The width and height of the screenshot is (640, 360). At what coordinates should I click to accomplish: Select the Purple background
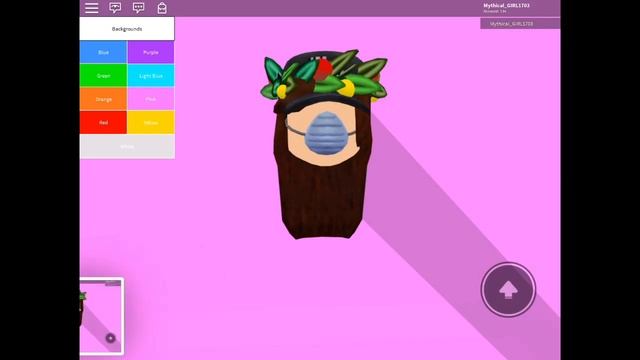pos(151,52)
